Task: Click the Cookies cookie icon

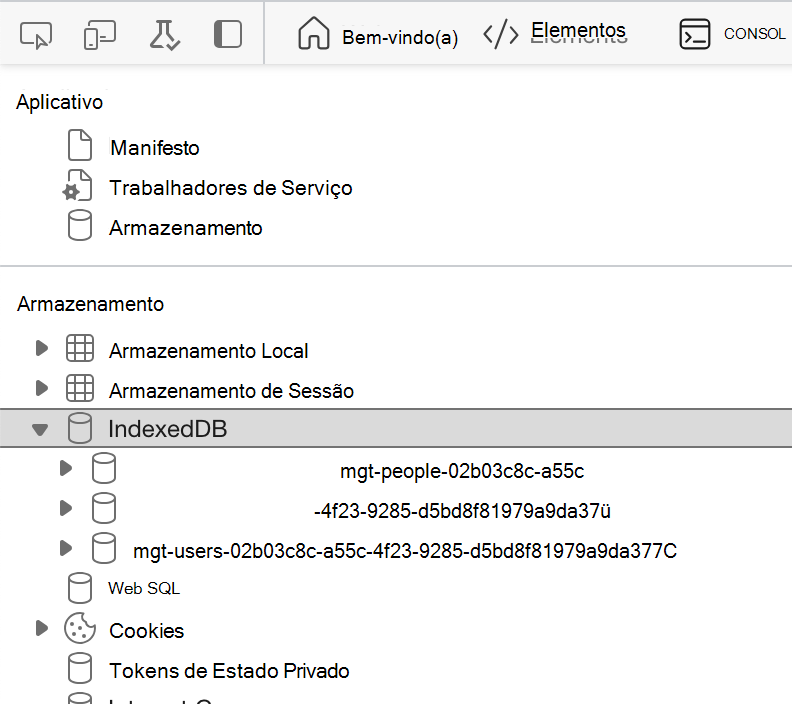Action: 80,628
